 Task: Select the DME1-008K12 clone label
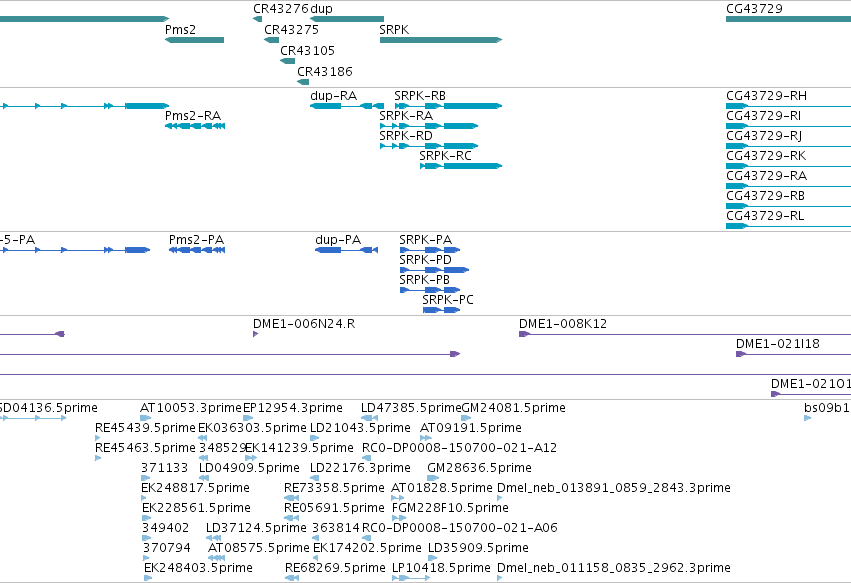click(x=563, y=324)
